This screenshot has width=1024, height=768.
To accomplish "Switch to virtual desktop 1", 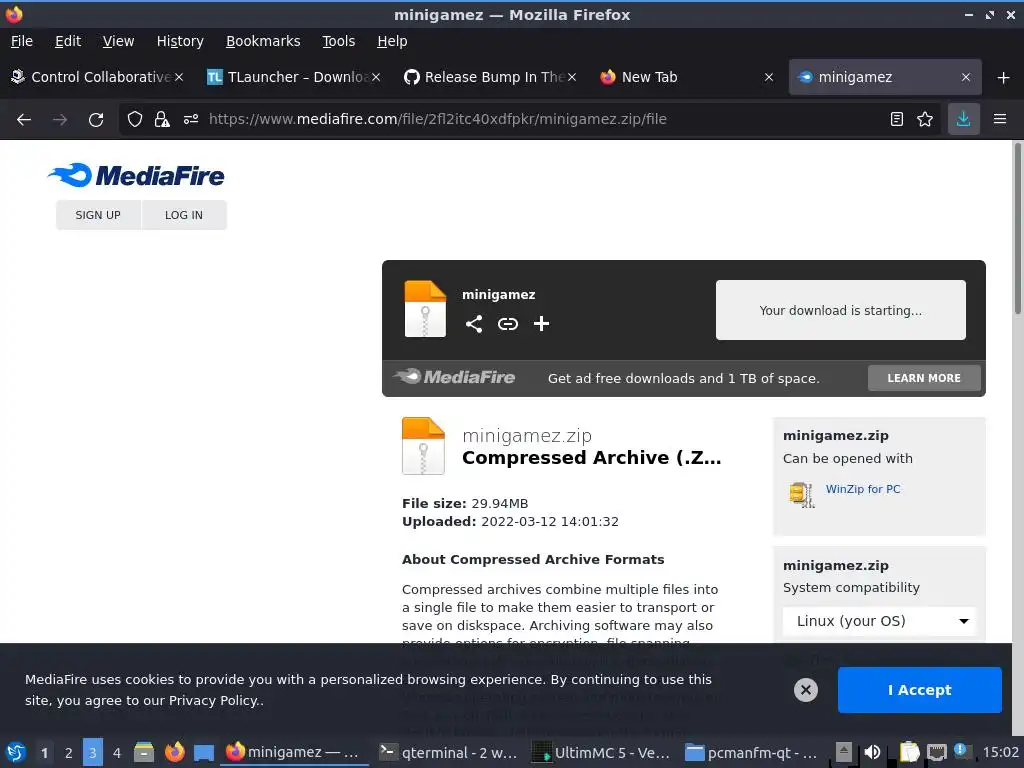I will tap(44, 753).
